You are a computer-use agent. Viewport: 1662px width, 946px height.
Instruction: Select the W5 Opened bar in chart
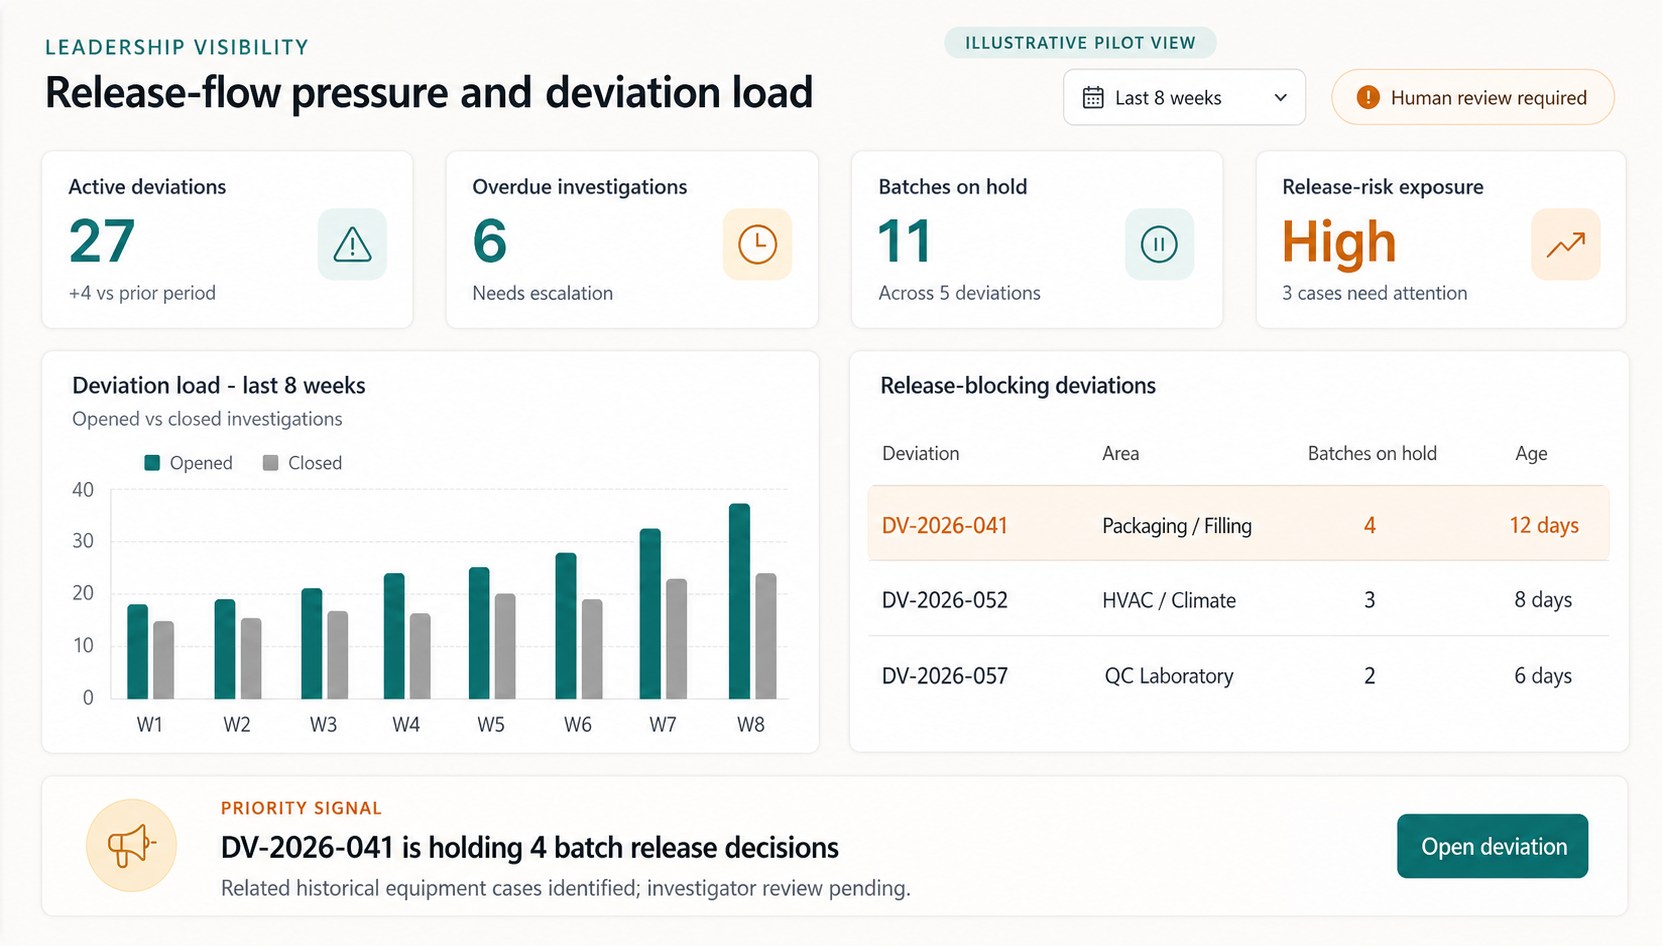point(479,633)
